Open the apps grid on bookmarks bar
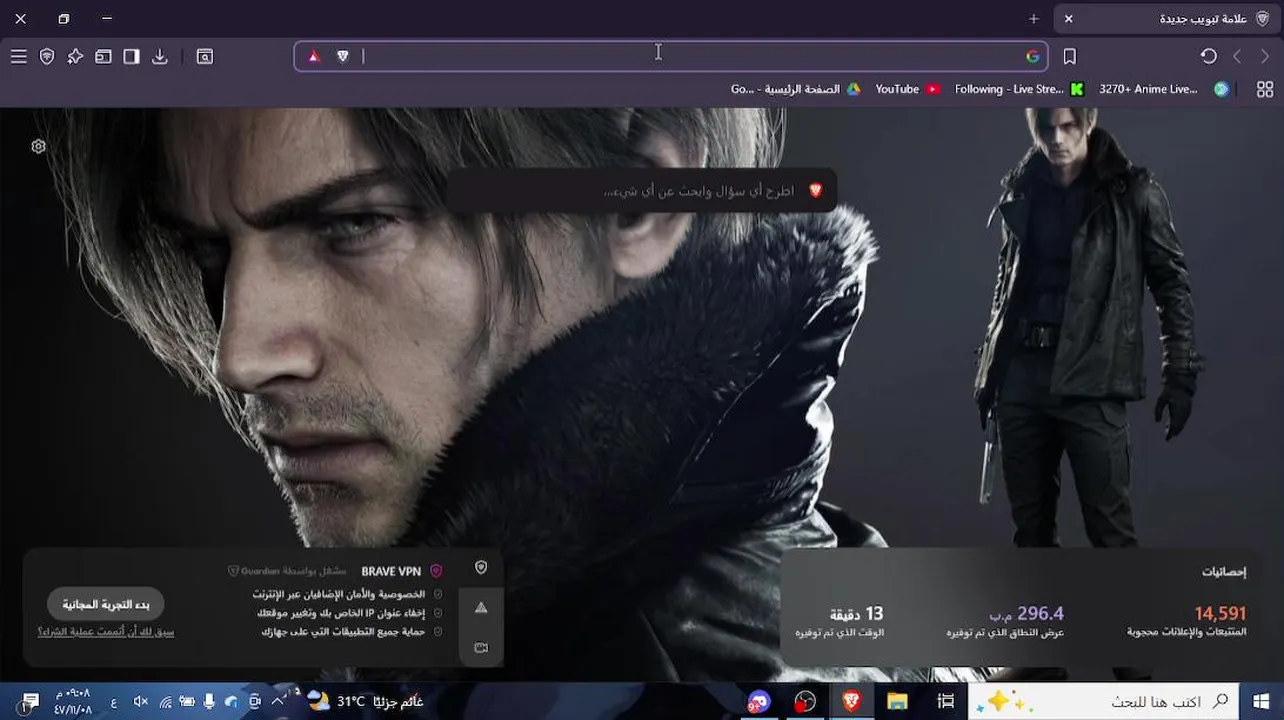 pos(1265,89)
